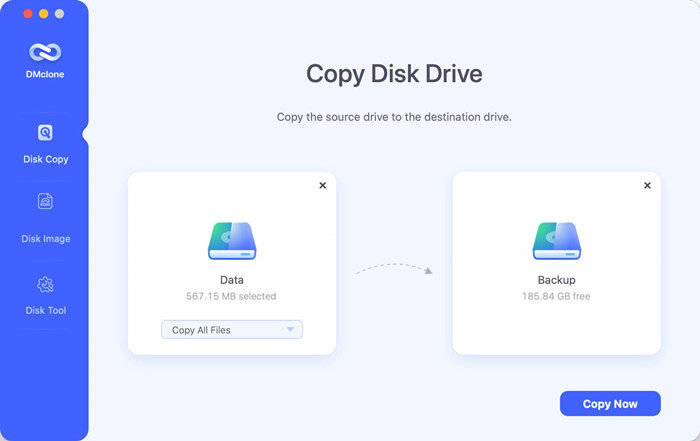Minimize window with the yellow button
Image resolution: width=700 pixels, height=441 pixels.
[43, 14]
